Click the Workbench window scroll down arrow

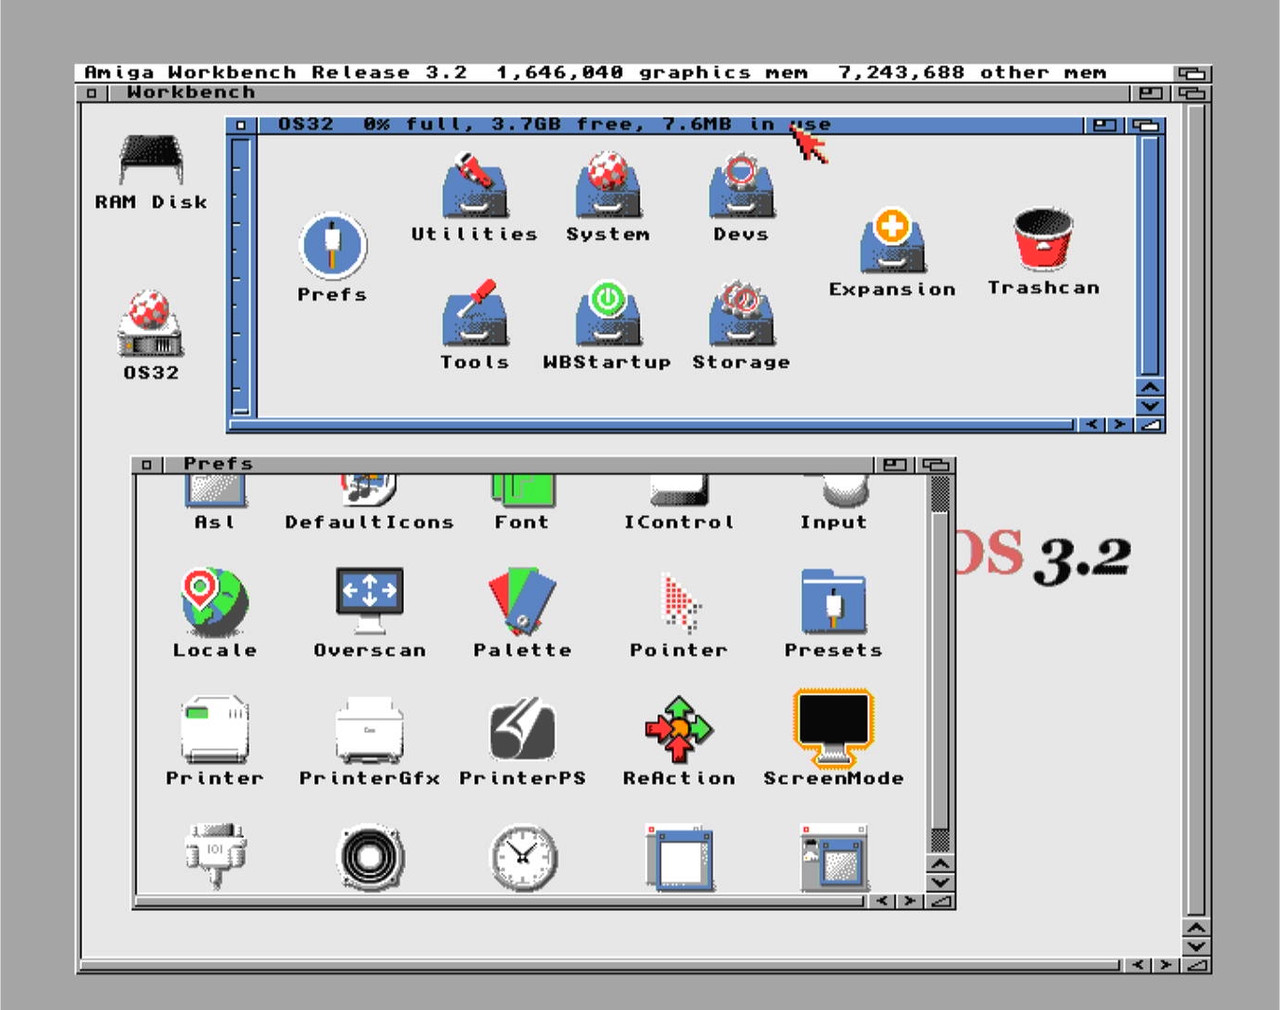(1196, 946)
